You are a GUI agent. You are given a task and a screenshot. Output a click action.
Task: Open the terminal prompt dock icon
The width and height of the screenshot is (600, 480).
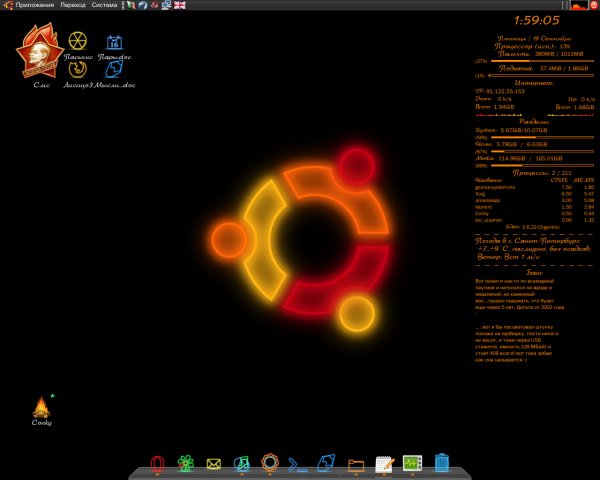[x=297, y=463]
